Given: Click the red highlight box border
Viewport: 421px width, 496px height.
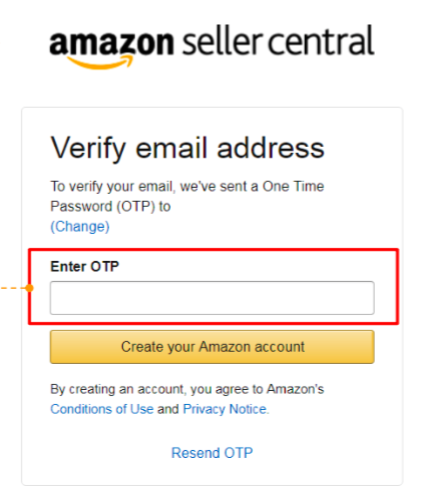Looking at the screenshot, I should tap(213, 249).
